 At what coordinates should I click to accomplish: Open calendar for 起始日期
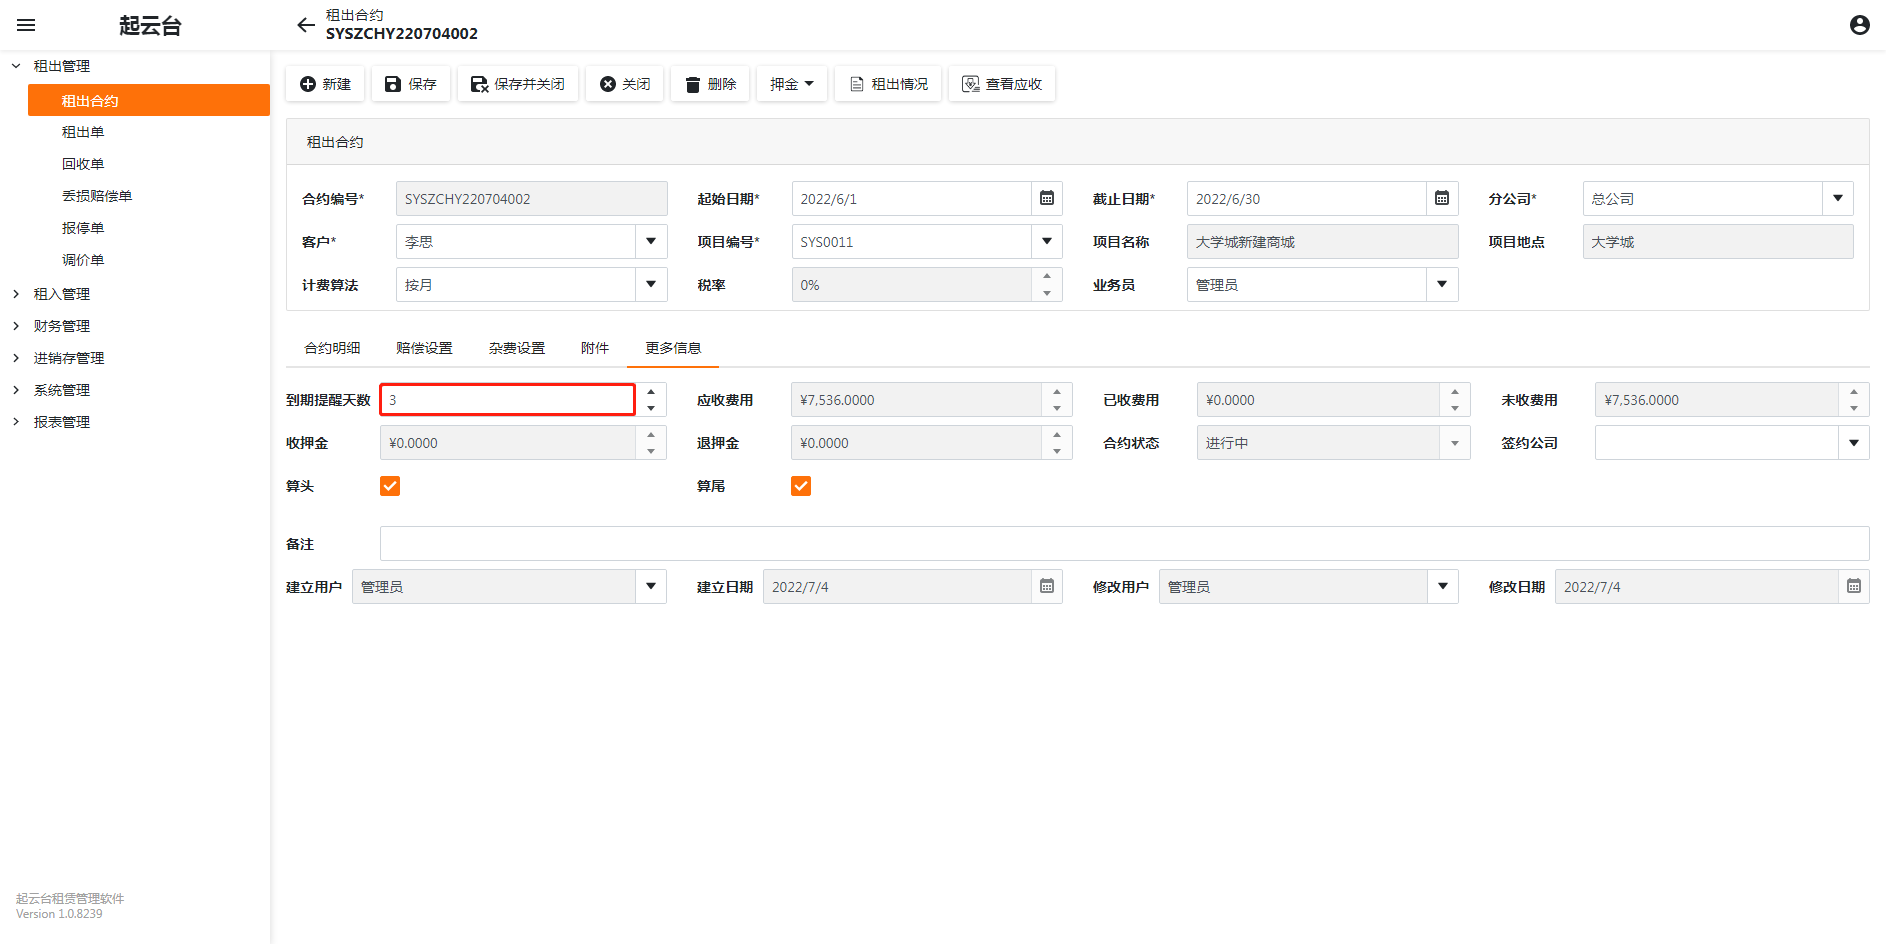(1047, 198)
